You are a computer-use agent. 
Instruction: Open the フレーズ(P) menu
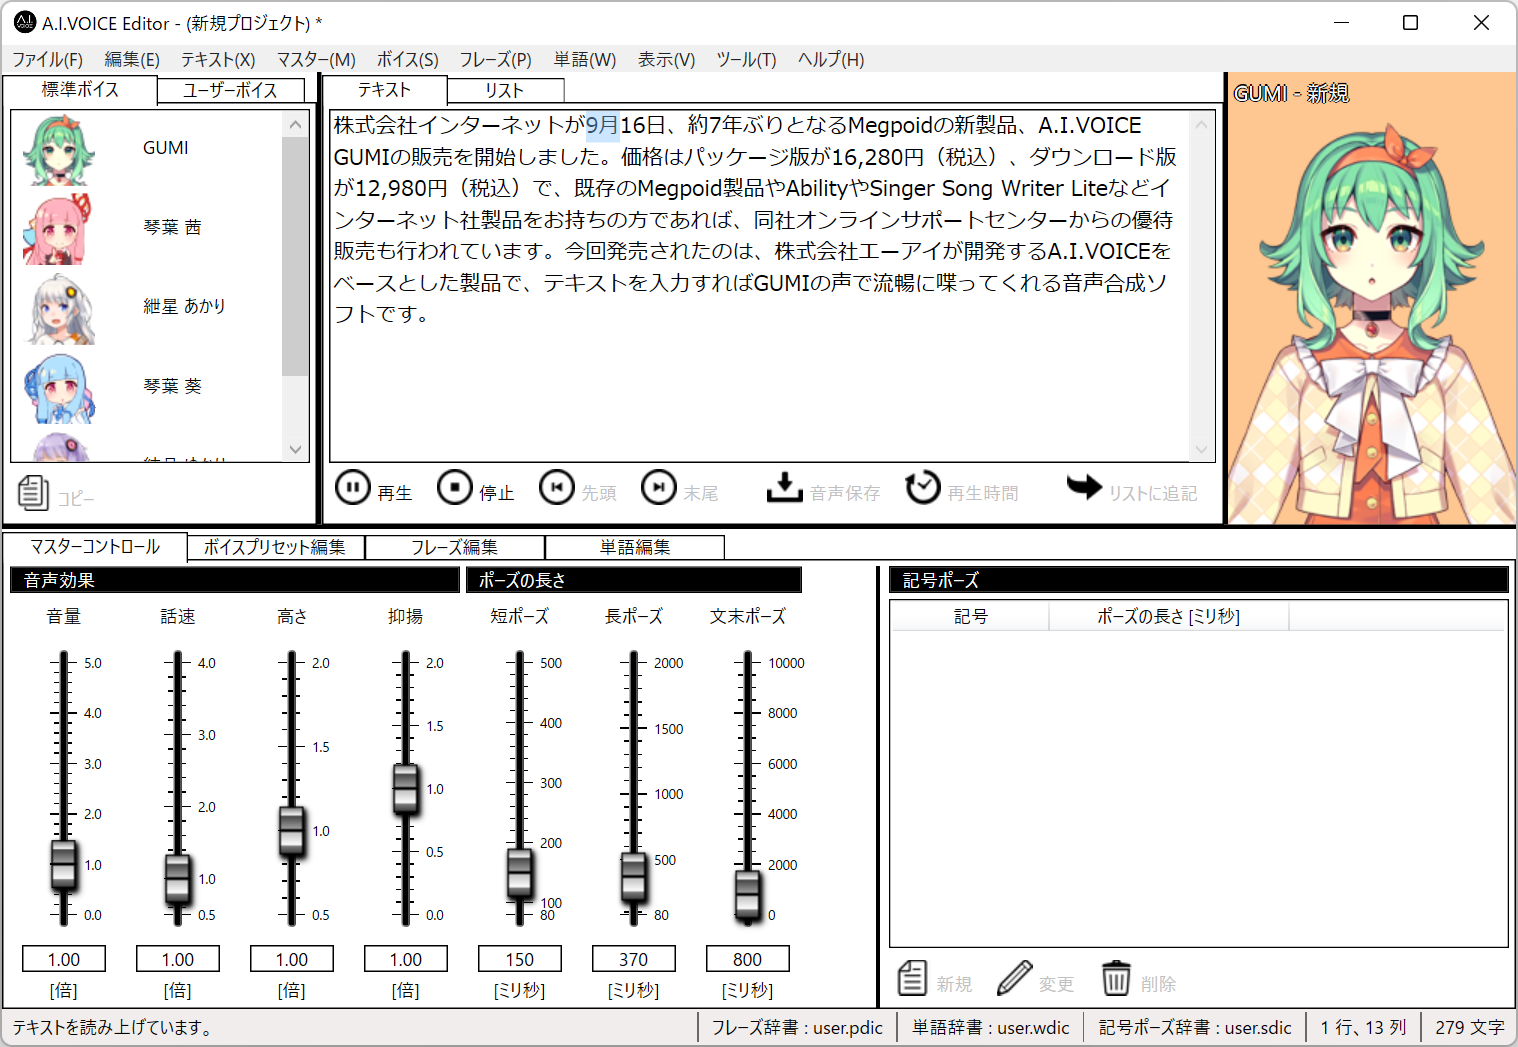pyautogui.click(x=495, y=59)
